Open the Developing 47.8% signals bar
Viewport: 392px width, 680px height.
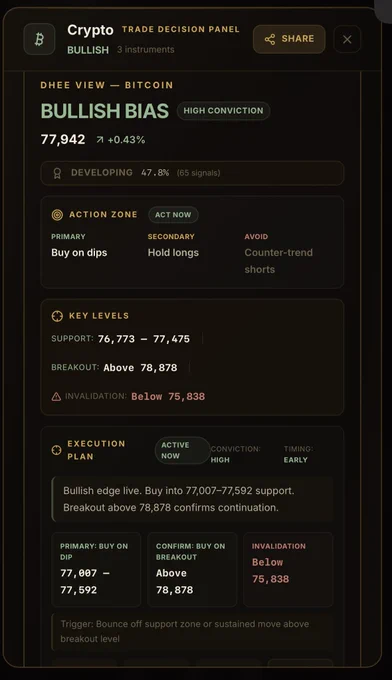192,173
